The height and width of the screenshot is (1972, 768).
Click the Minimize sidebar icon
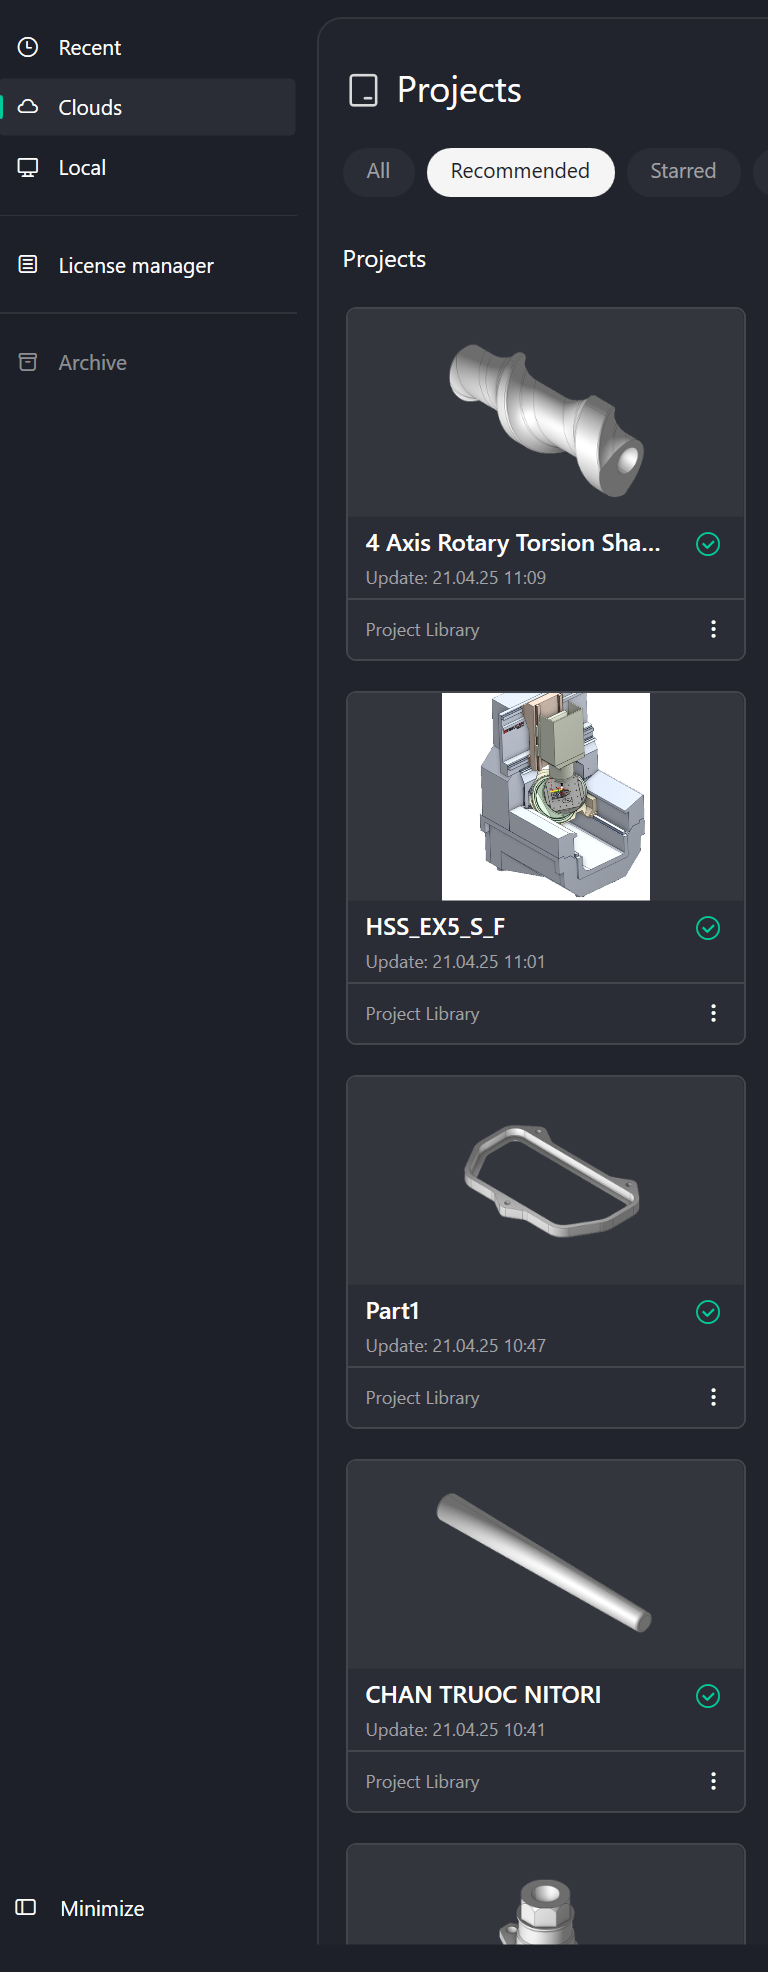click(26, 1907)
